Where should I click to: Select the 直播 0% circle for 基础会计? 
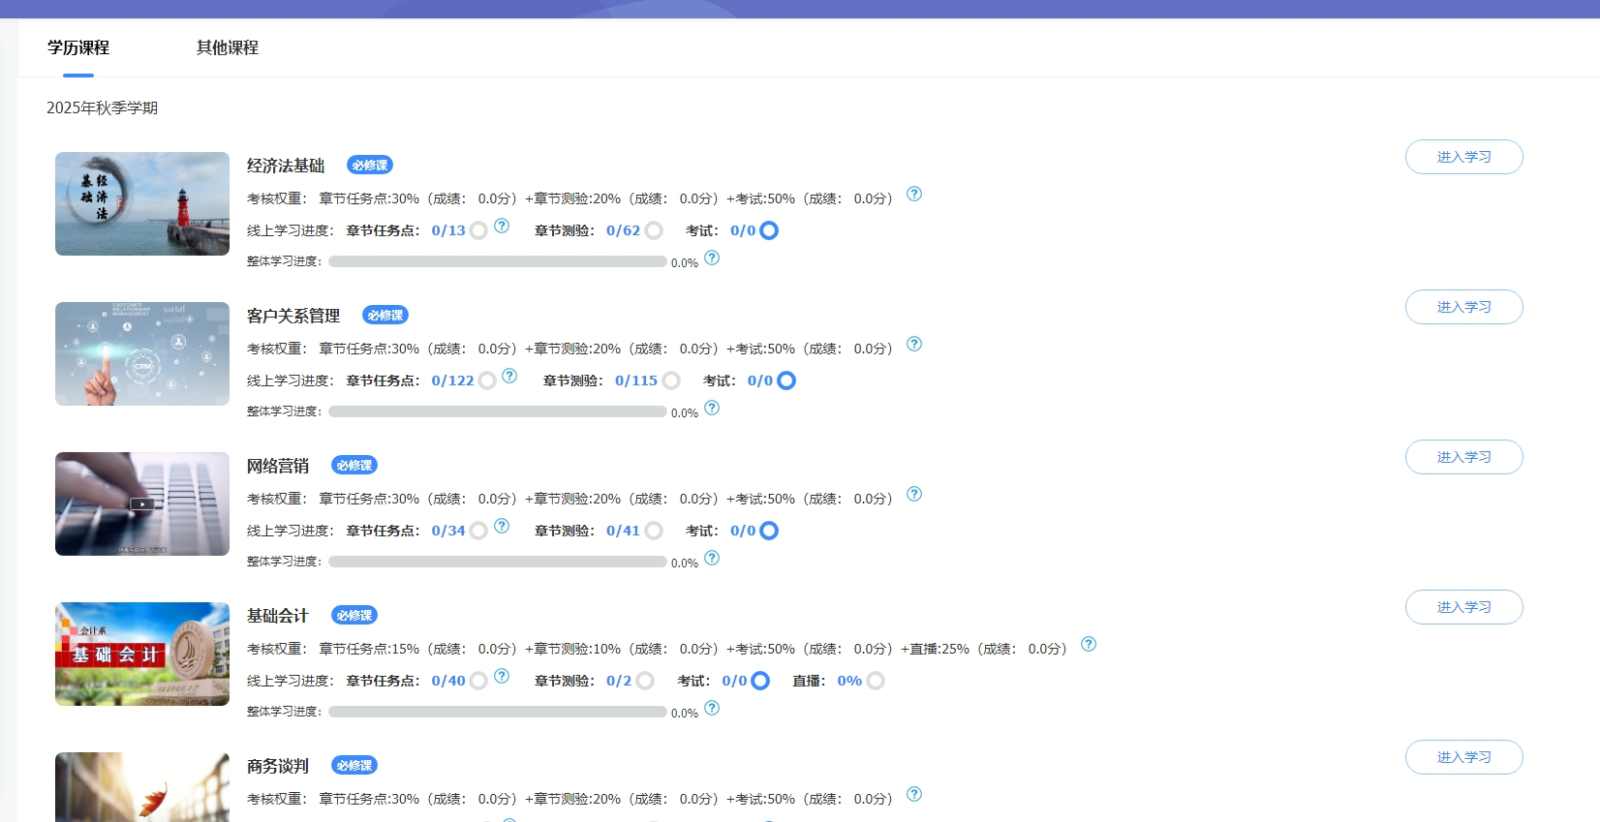tap(875, 681)
